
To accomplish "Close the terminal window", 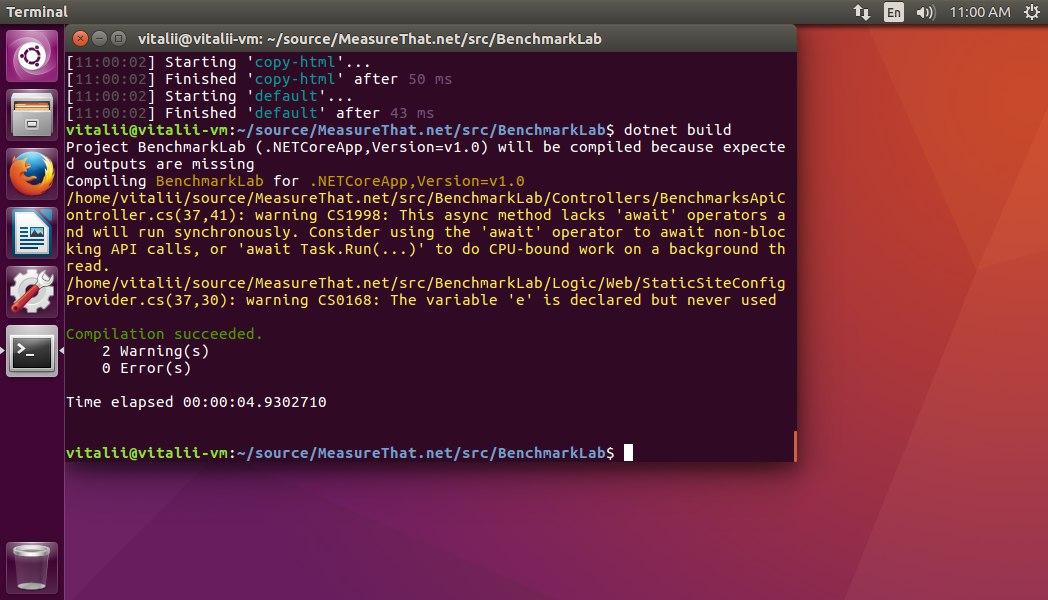I will click(80, 39).
